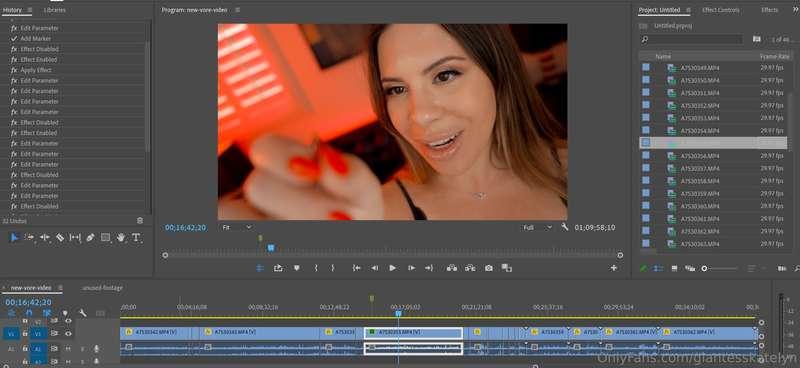Viewport: 800px width, 368px height.
Task: Select the Track Select Forward tool
Action: pos(30,237)
